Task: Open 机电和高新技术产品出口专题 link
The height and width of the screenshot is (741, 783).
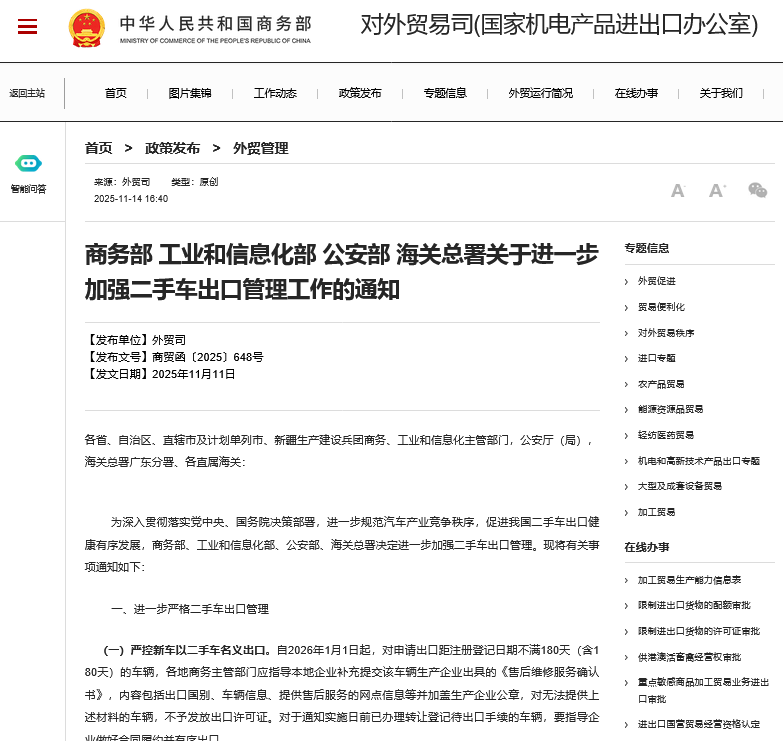Action: pyautogui.click(x=699, y=461)
